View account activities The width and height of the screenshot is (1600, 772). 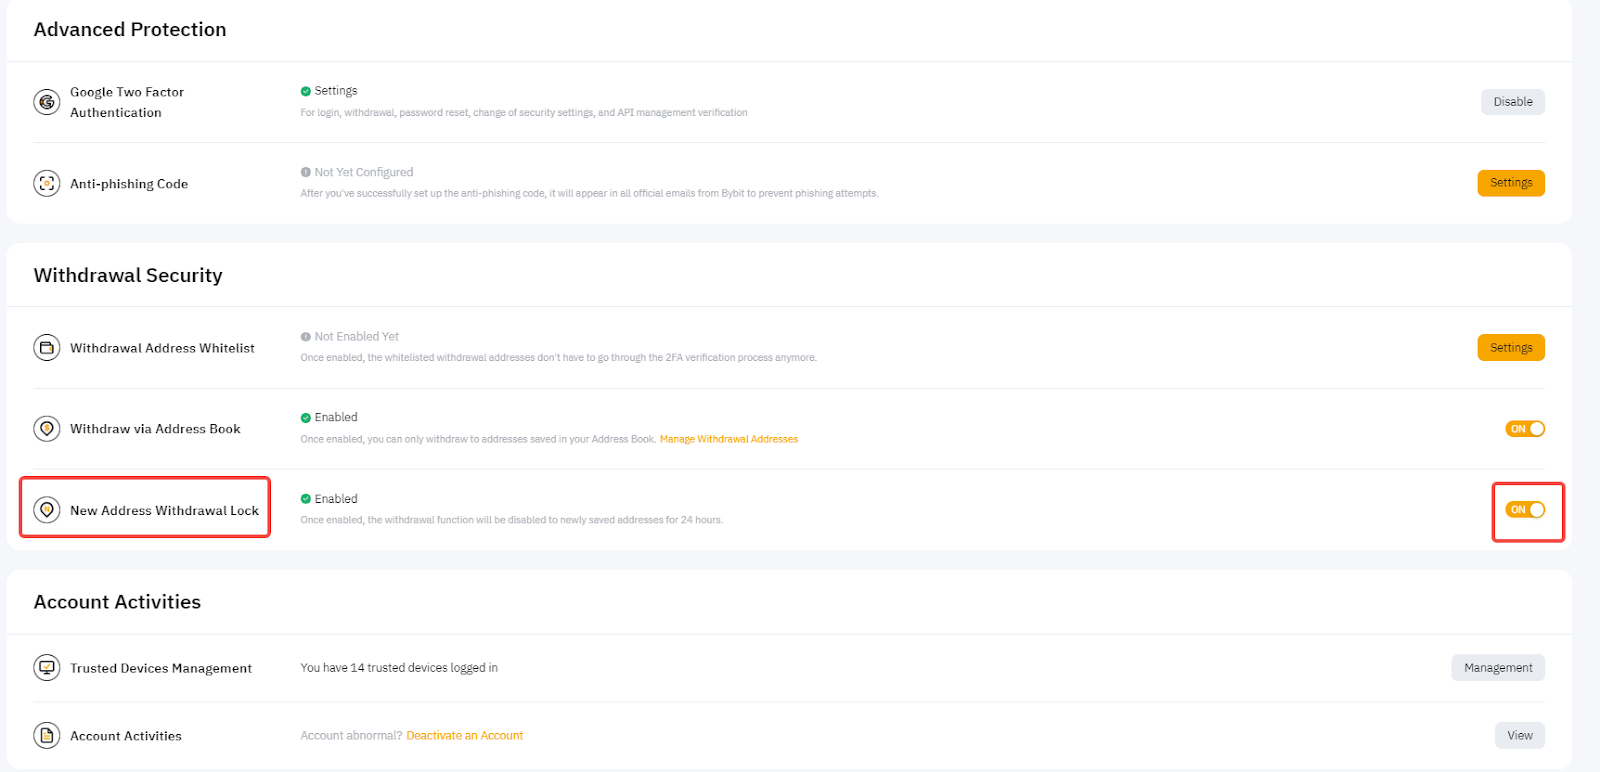point(1519,736)
